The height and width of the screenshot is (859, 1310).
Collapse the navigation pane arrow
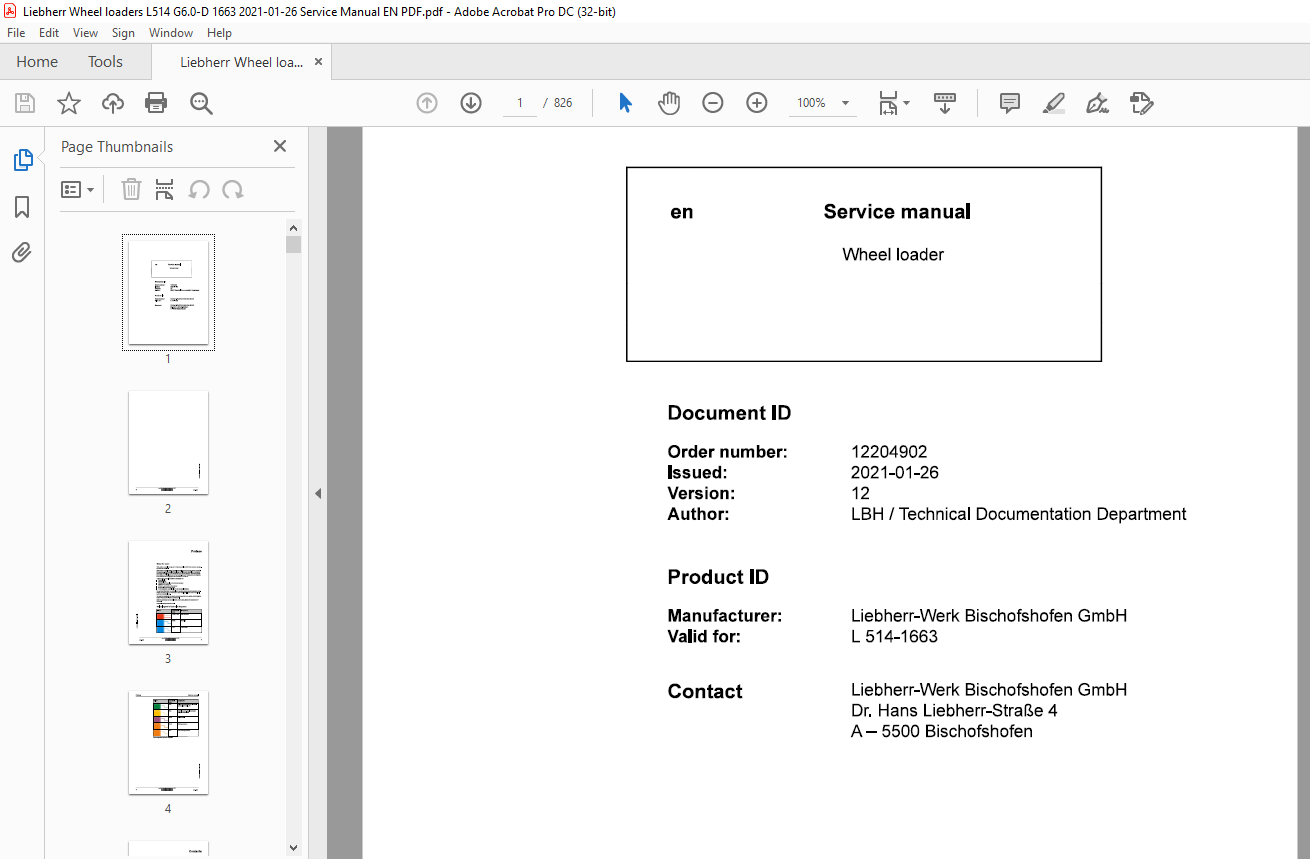(318, 493)
